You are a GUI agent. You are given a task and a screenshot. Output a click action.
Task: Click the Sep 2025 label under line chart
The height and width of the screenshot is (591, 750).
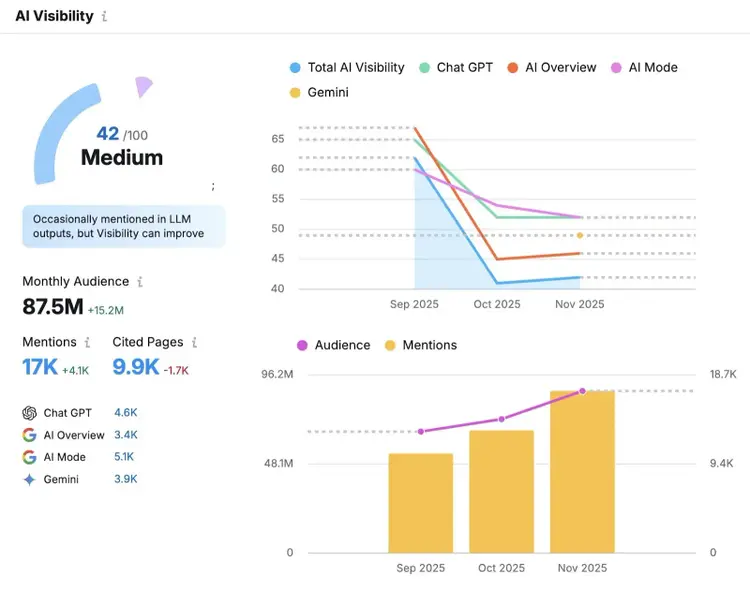(414, 304)
